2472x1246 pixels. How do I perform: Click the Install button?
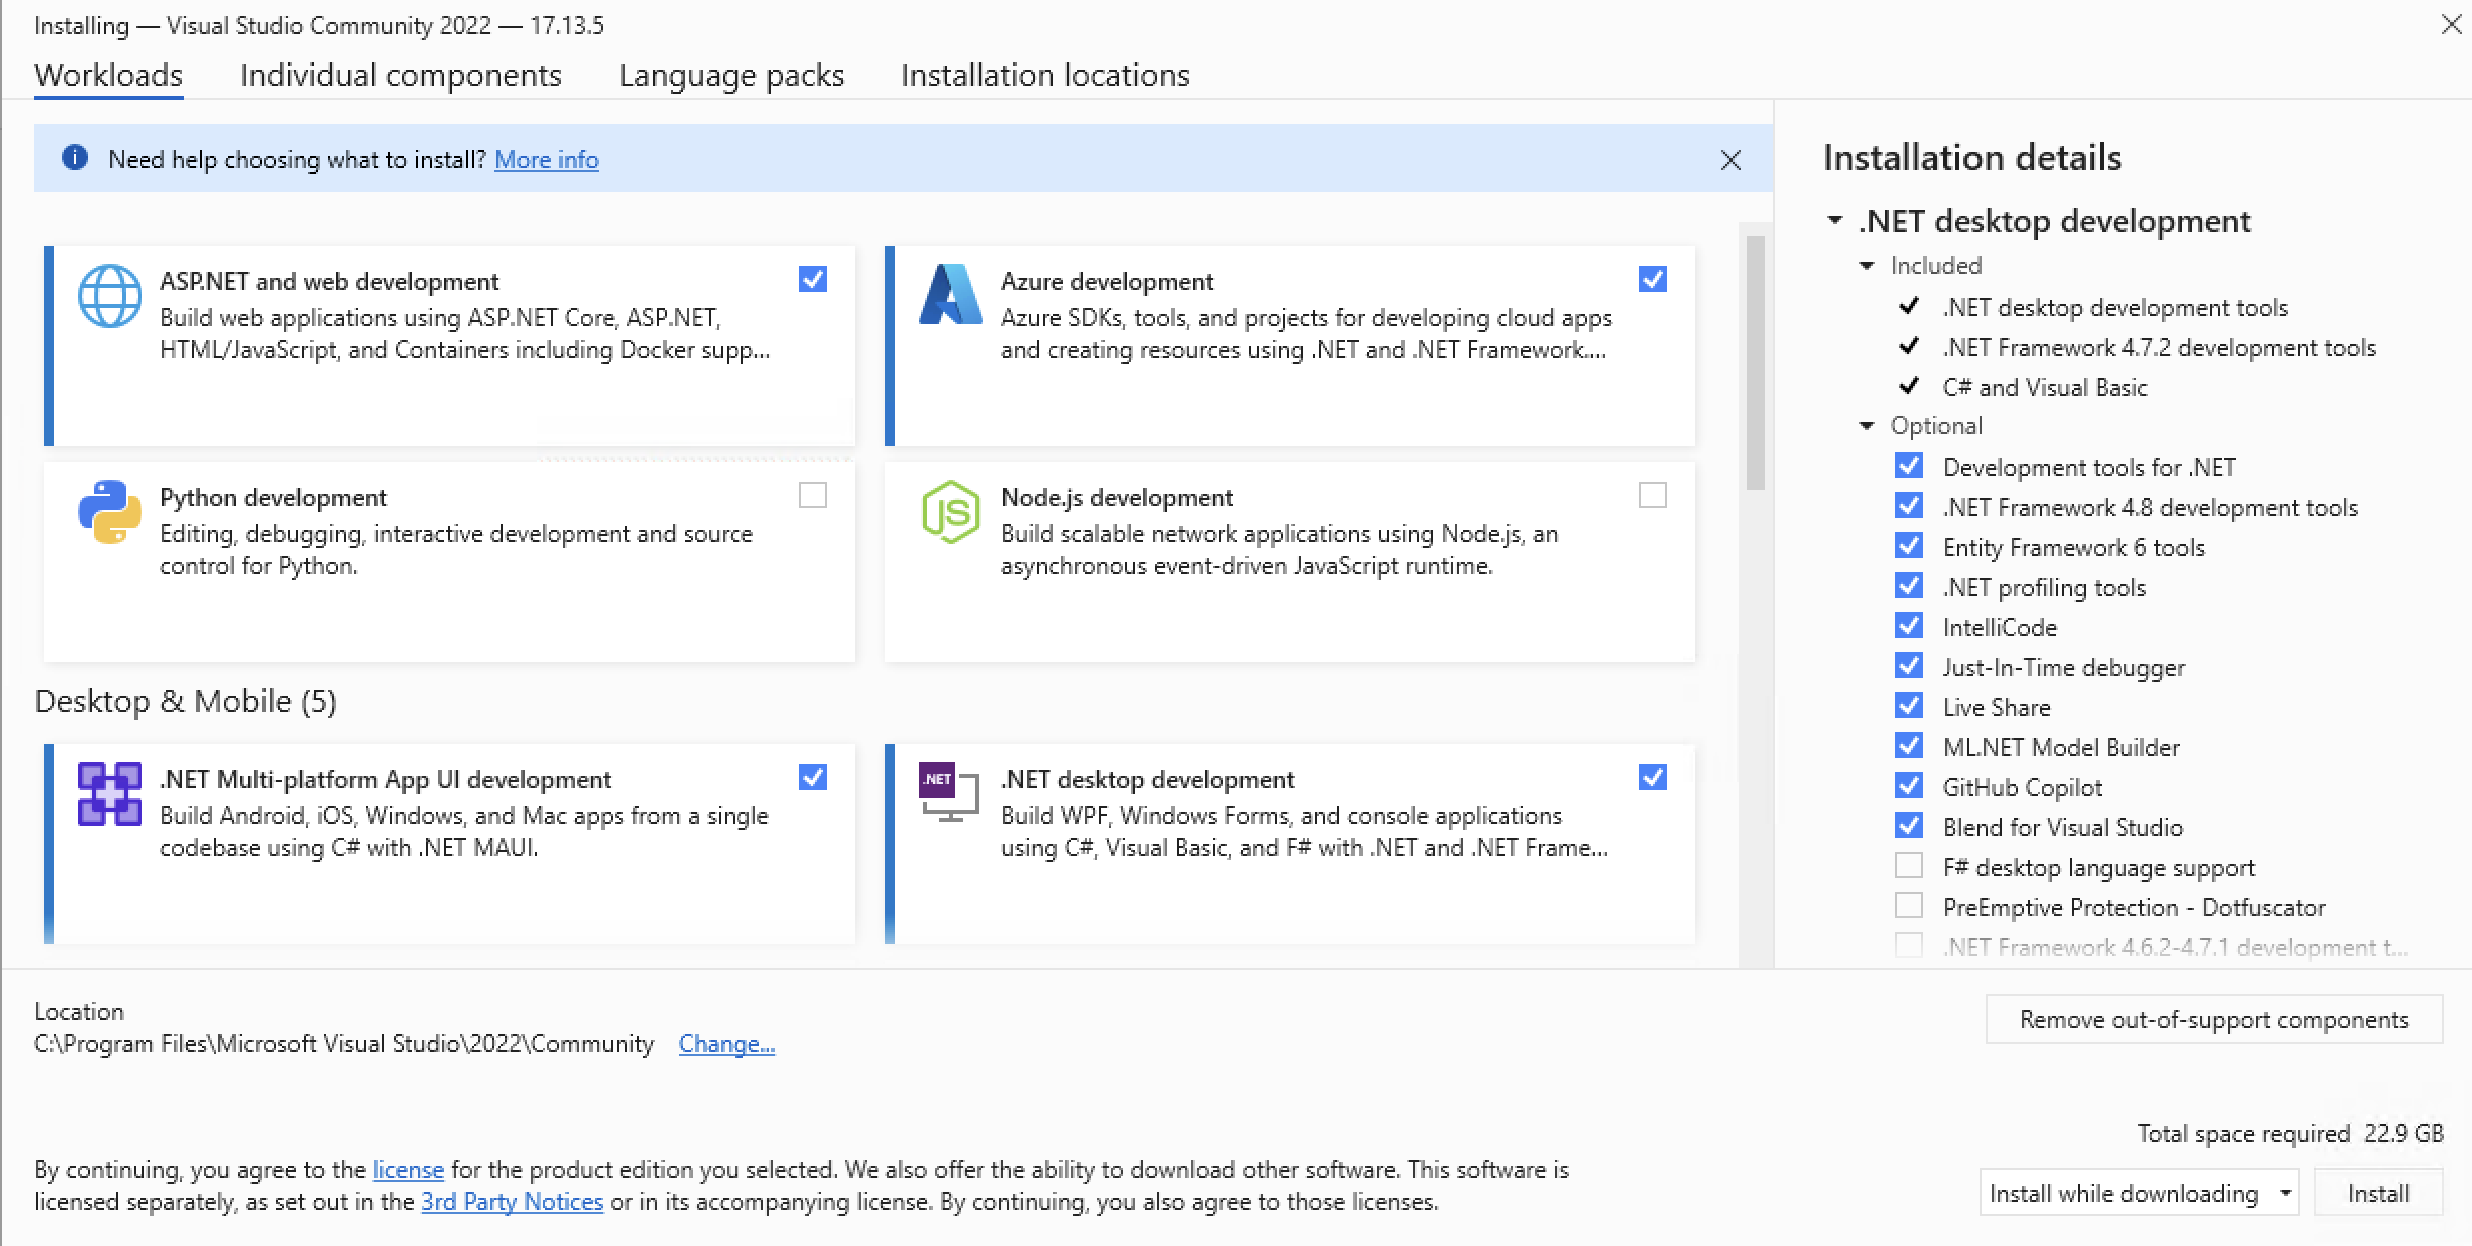pyautogui.click(x=2379, y=1193)
